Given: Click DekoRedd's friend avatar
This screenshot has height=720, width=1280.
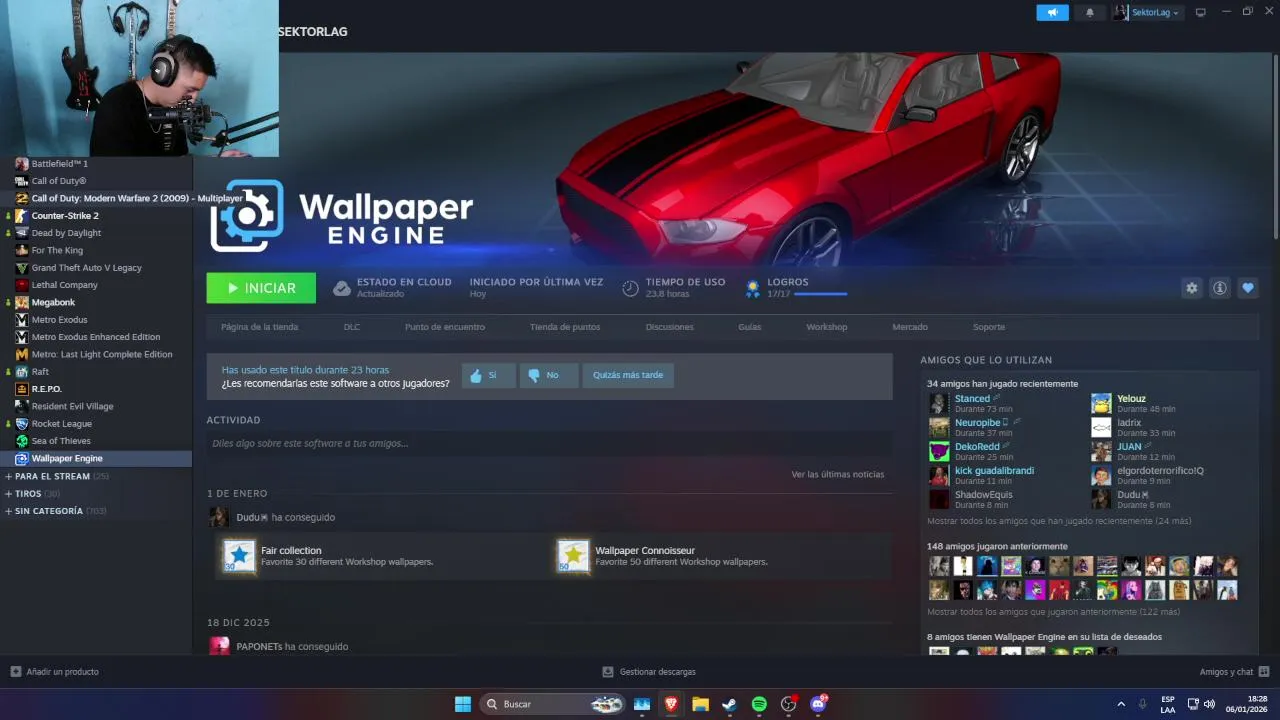Looking at the screenshot, I should point(939,451).
